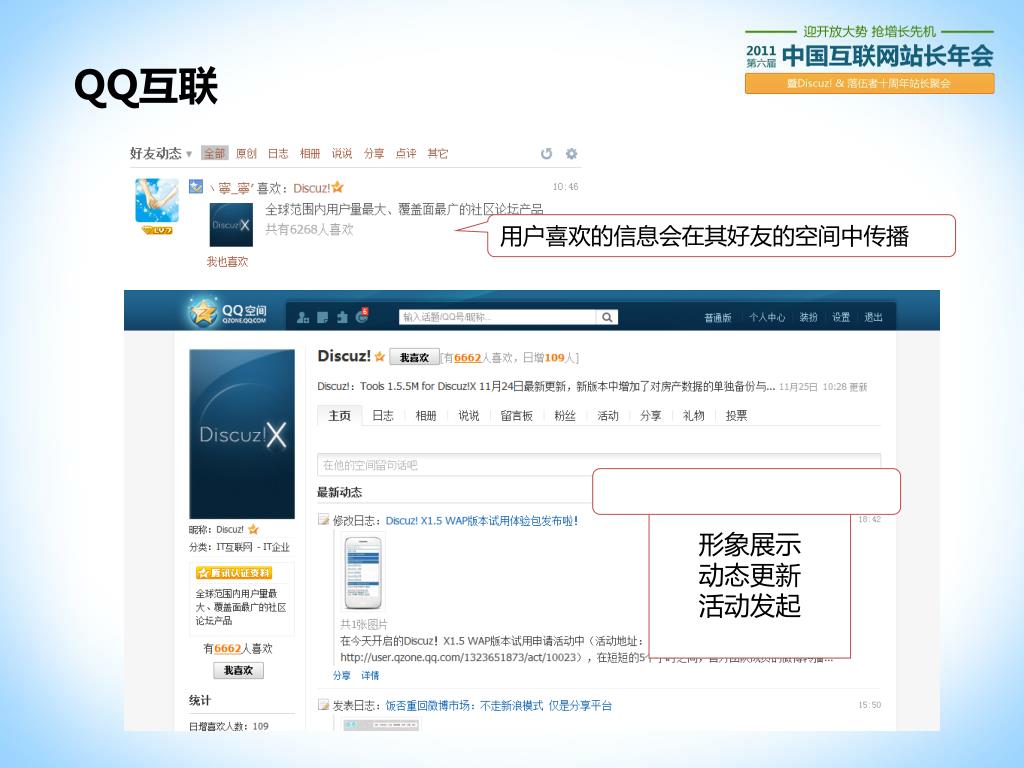Click the 普通版 link in top bar
1024x768 pixels.
tap(718, 317)
